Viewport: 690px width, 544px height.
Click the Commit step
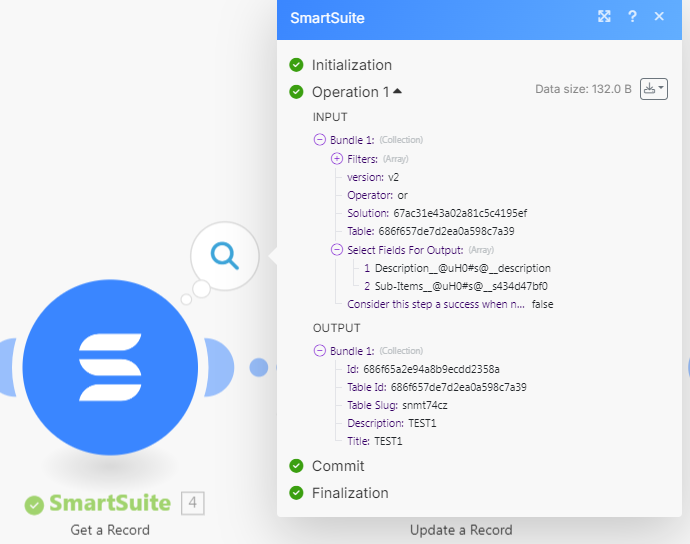(x=338, y=466)
